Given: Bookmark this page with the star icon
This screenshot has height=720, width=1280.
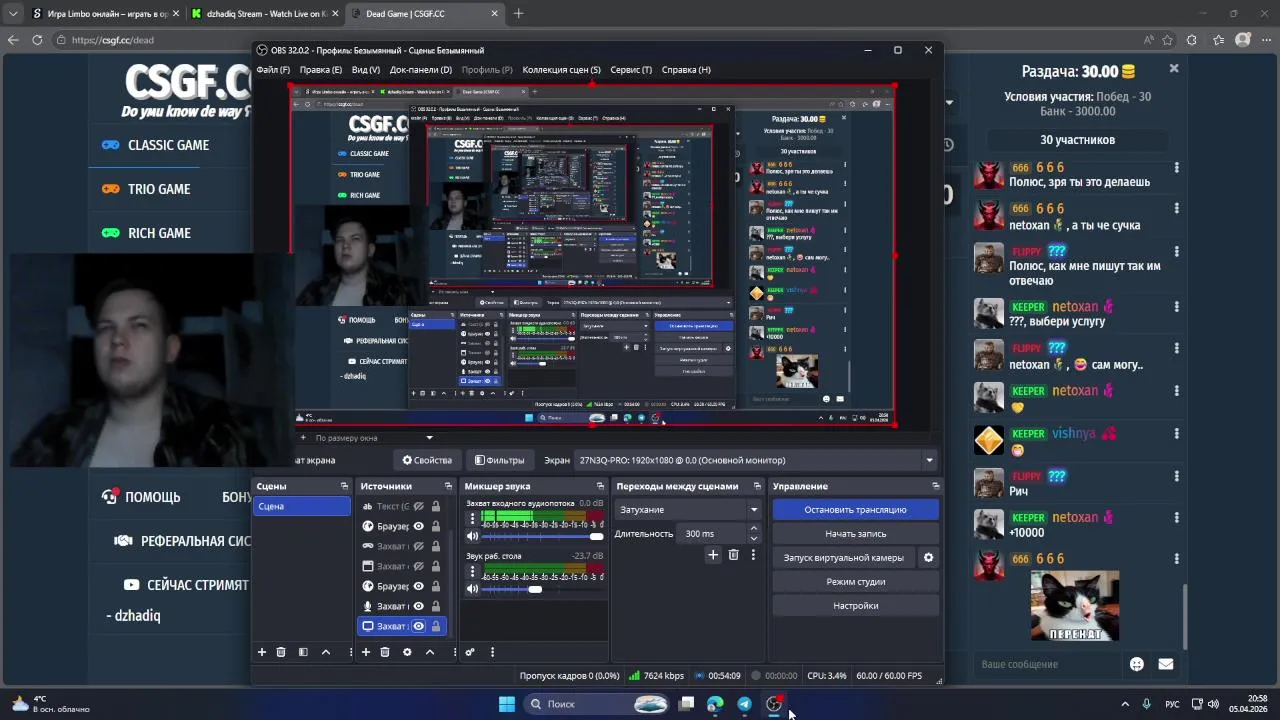Looking at the screenshot, I should 1167,40.
